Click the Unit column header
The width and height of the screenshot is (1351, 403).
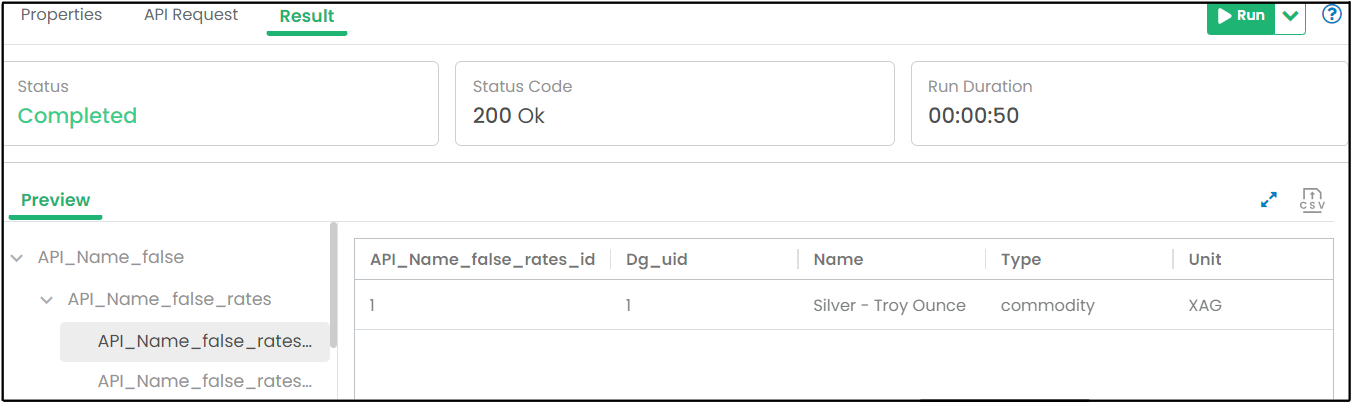pos(1205,260)
